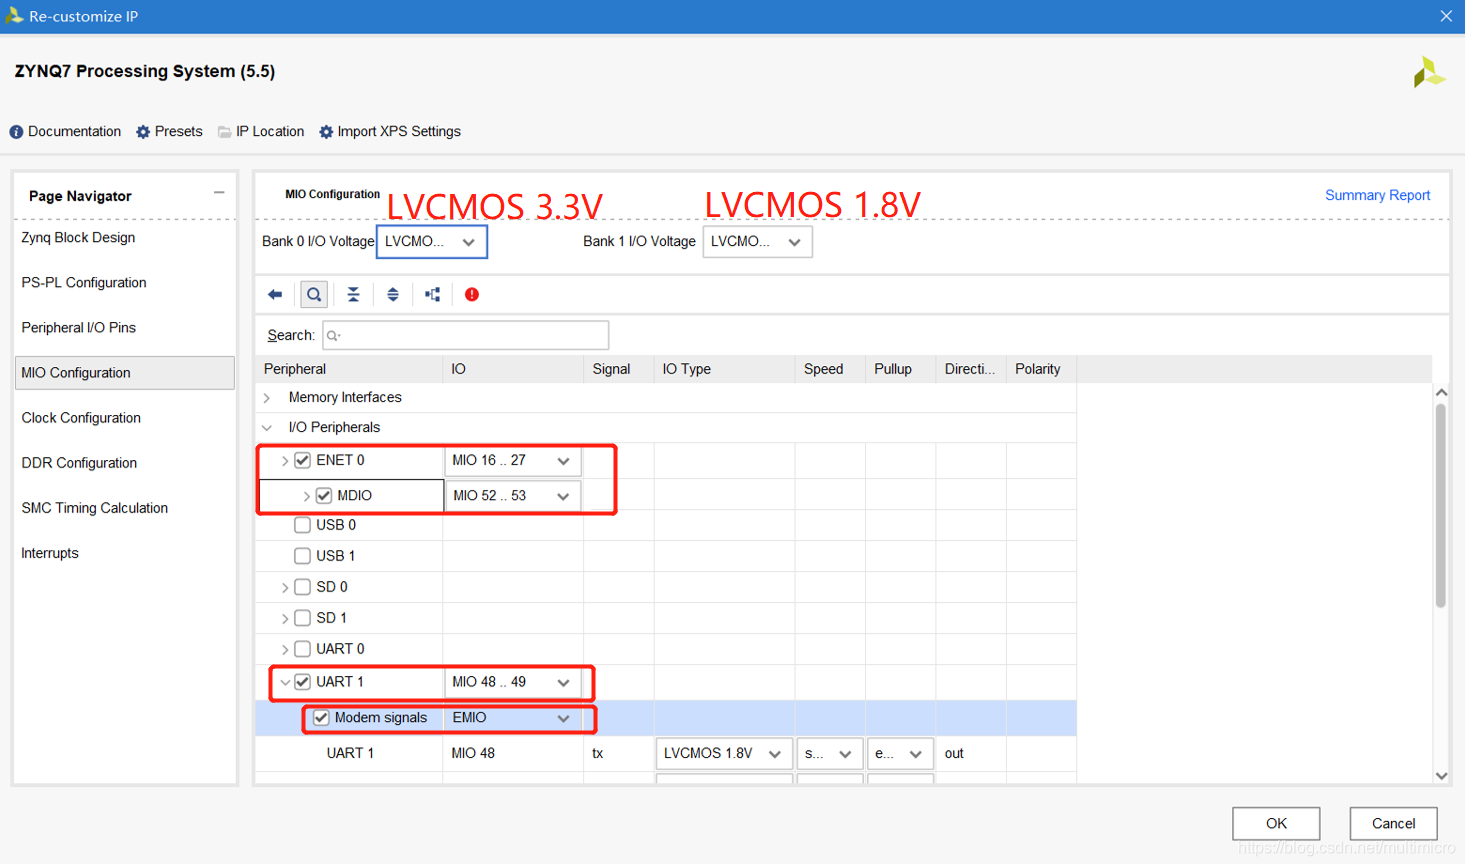Enable the SD 1 checkbox

[x=302, y=618]
